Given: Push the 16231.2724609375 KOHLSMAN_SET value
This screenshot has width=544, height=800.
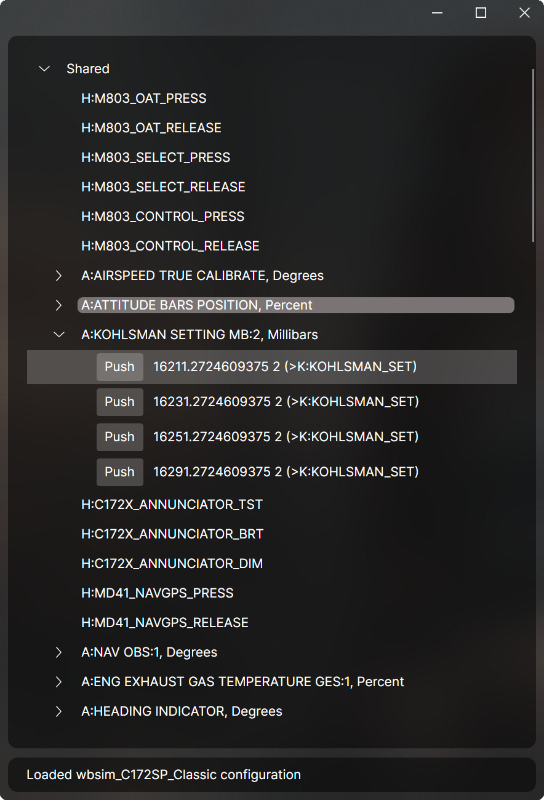Looking at the screenshot, I should coord(120,402).
